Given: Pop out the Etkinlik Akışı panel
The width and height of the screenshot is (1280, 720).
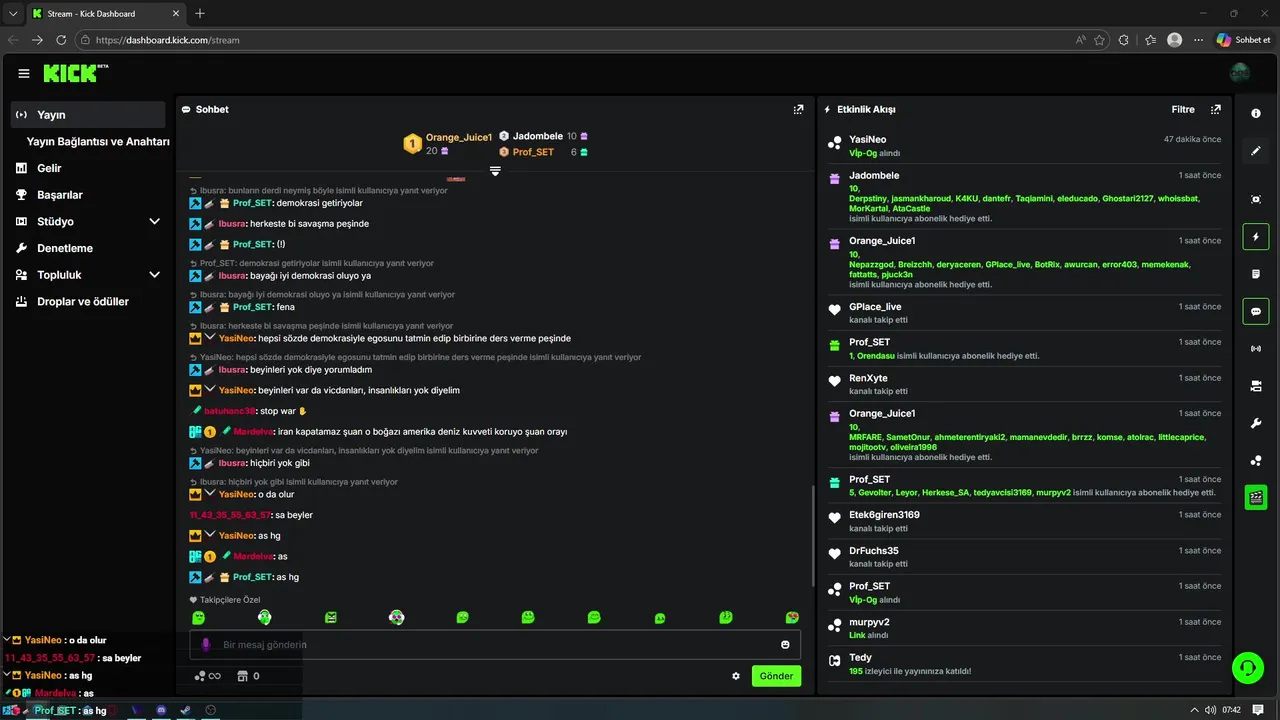Looking at the screenshot, I should [x=1215, y=109].
